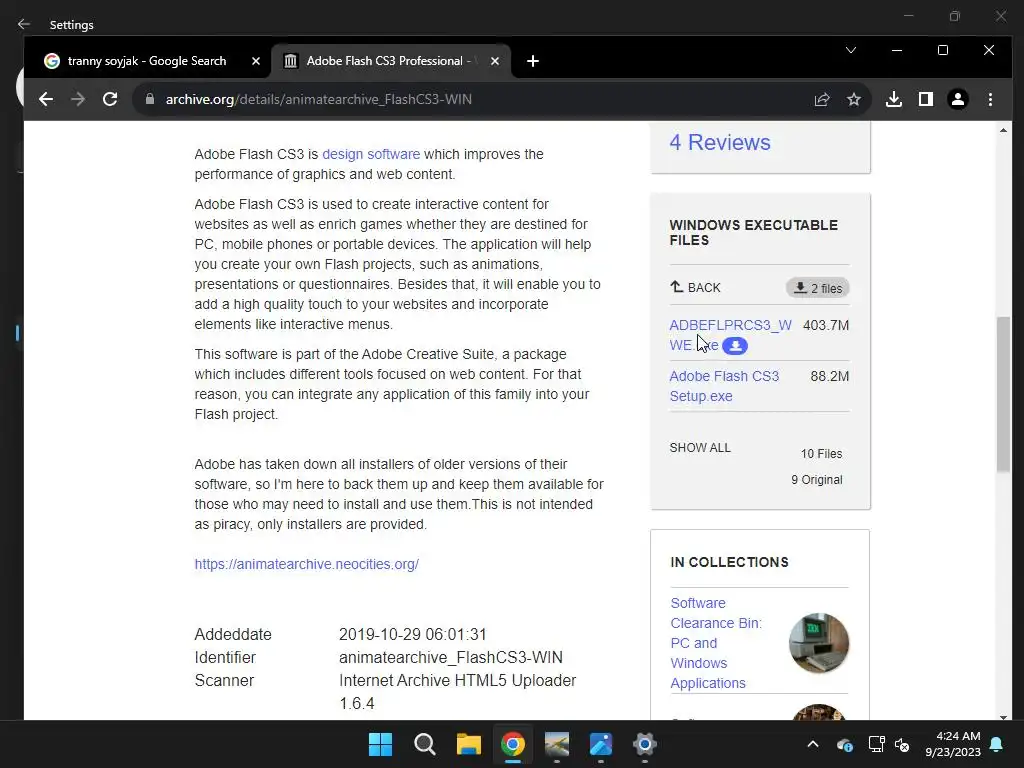Screen dimensions: 1024x768
Task: Open the blue mountain photo app in the taskbar
Action: click(x=601, y=744)
